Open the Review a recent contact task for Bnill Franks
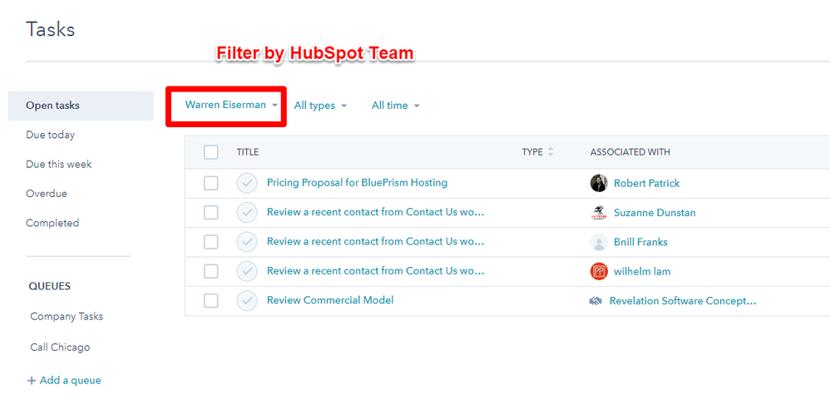Viewport: 830px width, 400px height. coord(376,241)
